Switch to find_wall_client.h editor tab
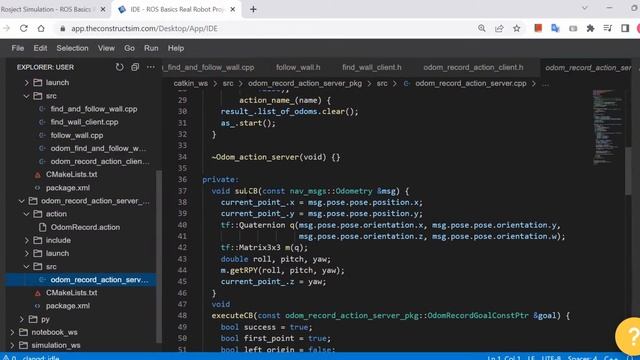The image size is (640, 360). (372, 67)
